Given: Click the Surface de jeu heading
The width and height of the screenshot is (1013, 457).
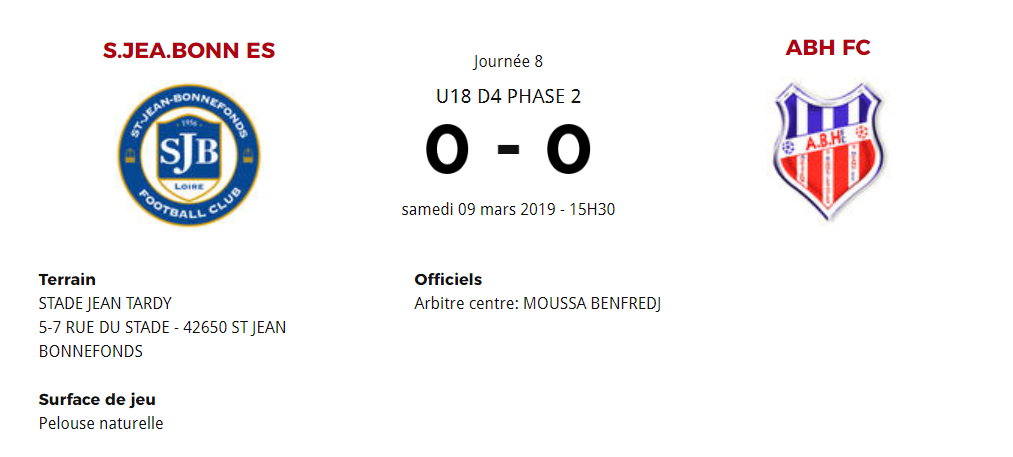Looking at the screenshot, I should pyautogui.click(x=97, y=400).
